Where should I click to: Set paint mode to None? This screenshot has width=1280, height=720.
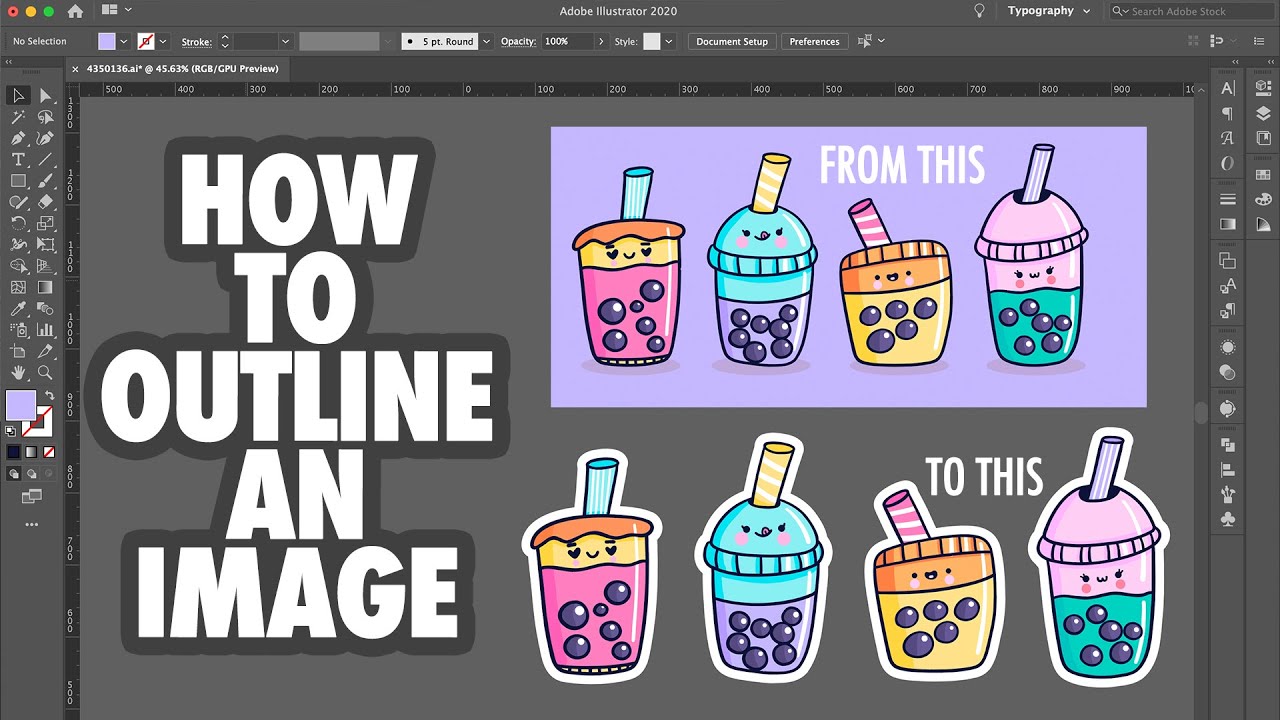pyautogui.click(x=48, y=452)
